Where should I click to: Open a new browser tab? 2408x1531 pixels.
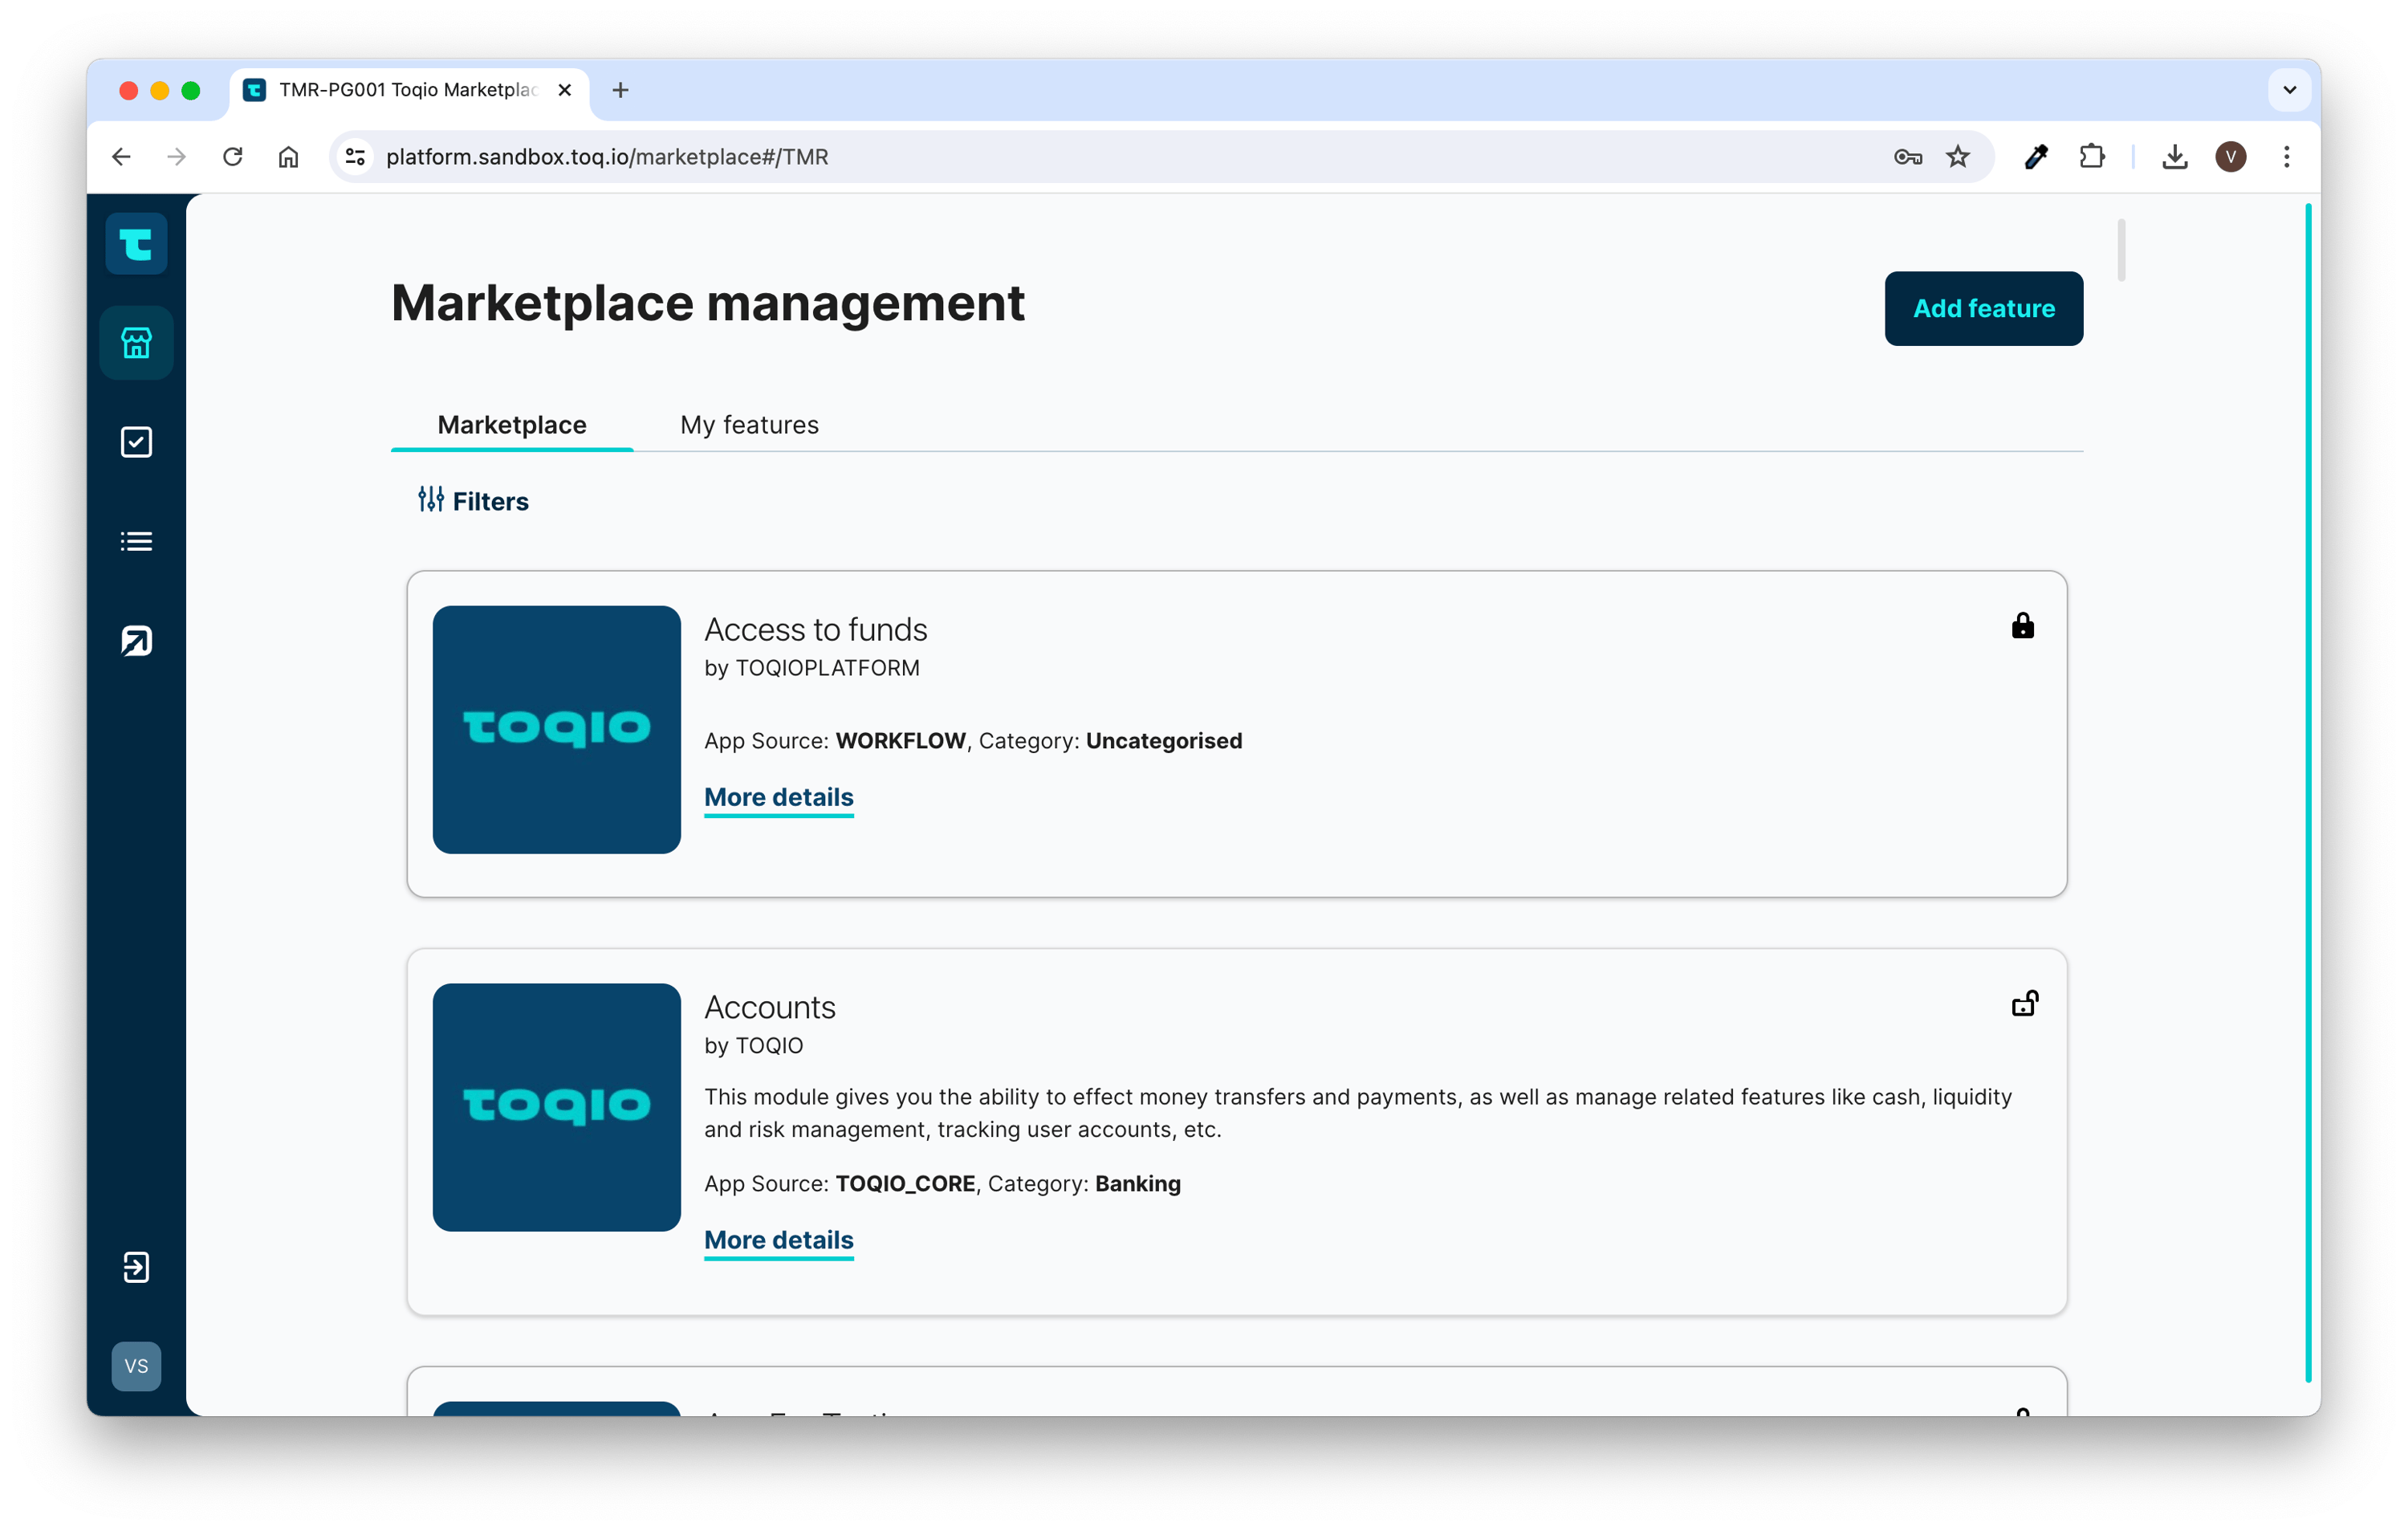[620, 90]
